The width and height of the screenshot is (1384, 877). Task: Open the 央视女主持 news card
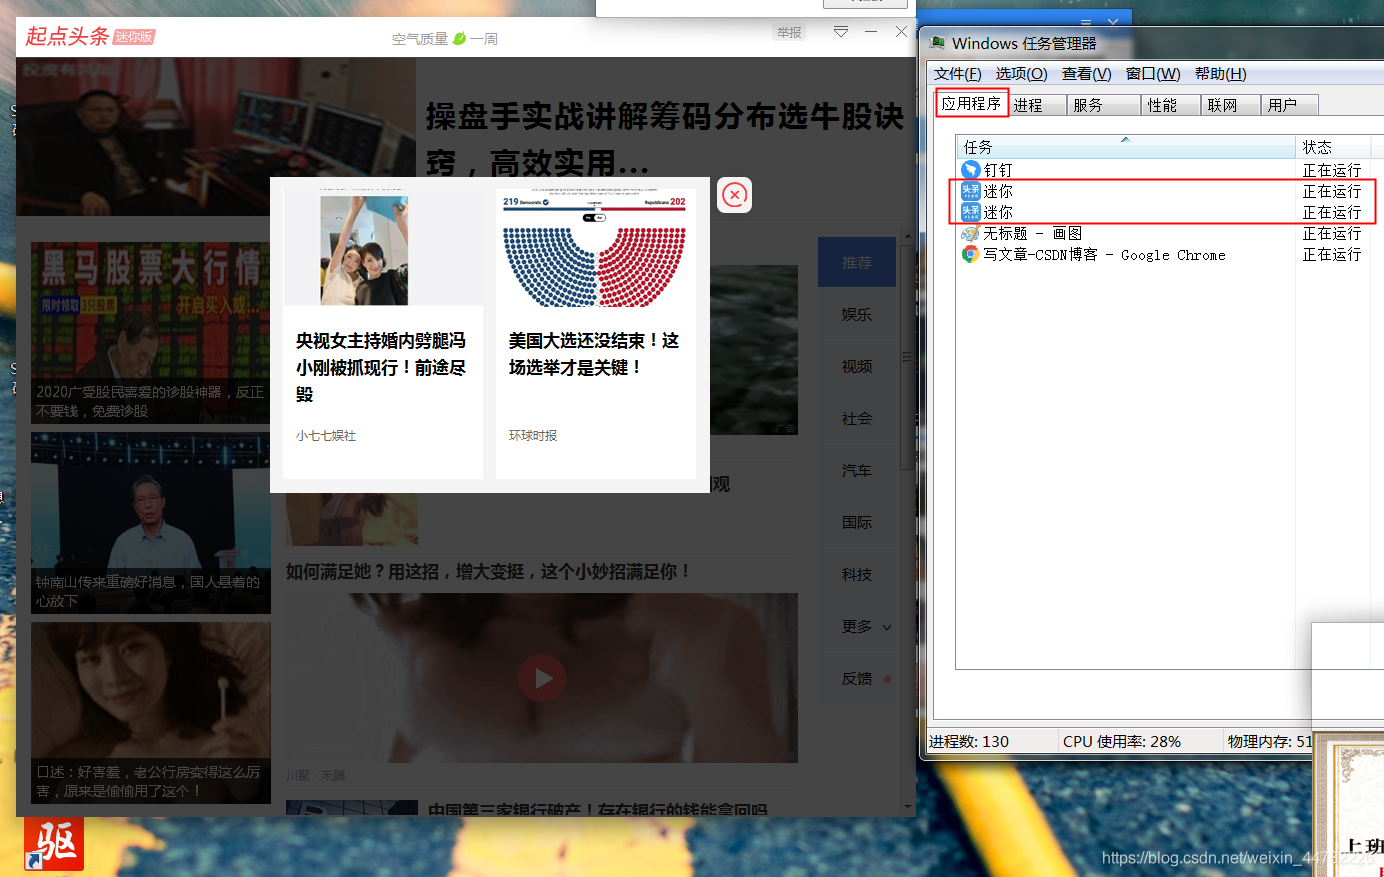[x=383, y=333]
